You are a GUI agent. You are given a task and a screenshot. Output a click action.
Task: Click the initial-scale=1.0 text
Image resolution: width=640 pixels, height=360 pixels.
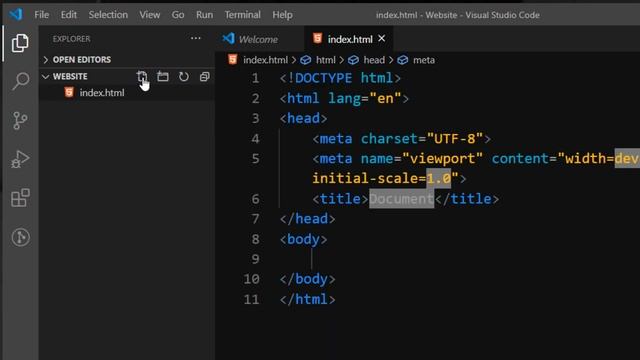point(381,179)
